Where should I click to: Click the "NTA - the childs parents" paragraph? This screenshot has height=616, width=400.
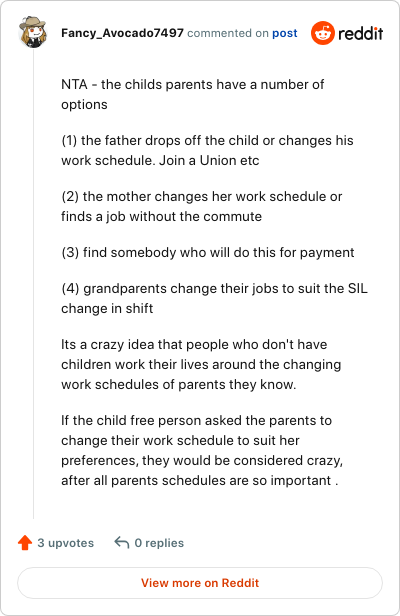pos(193,94)
